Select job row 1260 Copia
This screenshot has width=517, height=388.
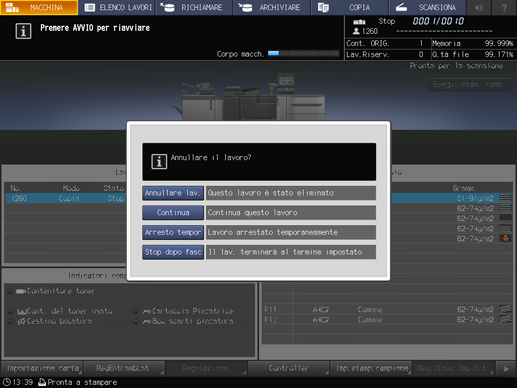[66, 198]
